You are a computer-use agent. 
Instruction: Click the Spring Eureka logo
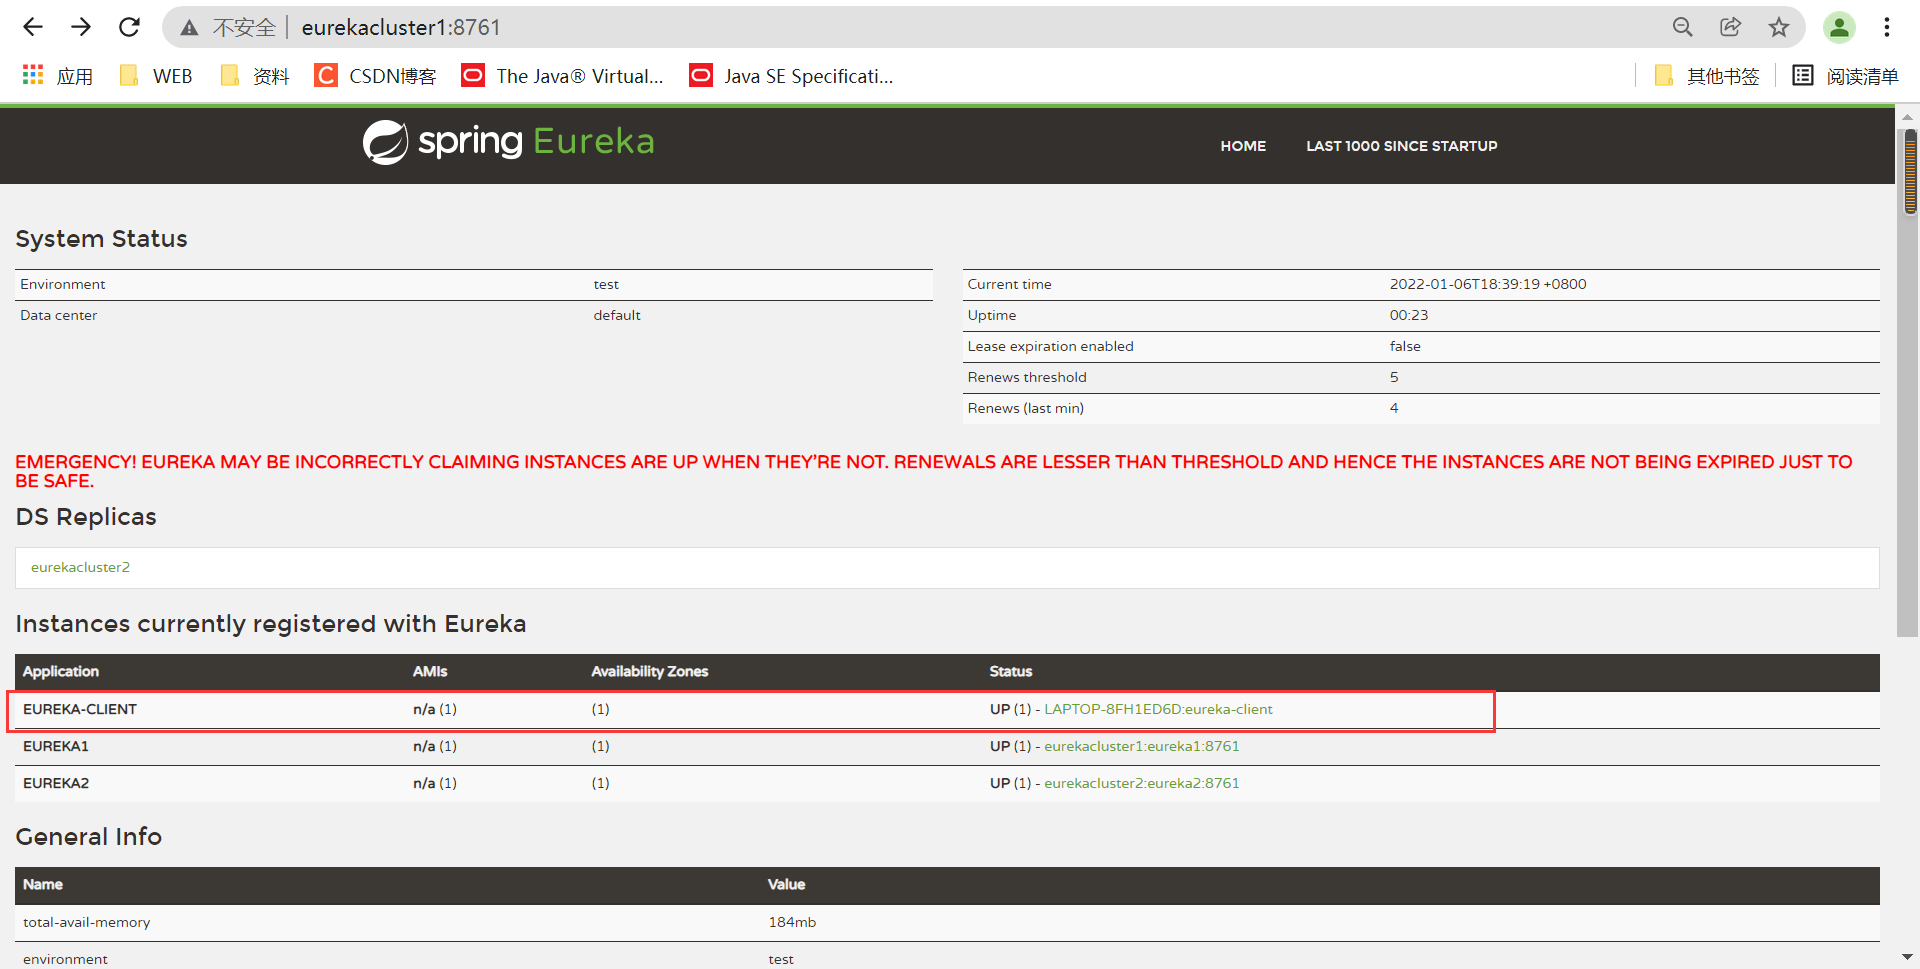point(508,142)
